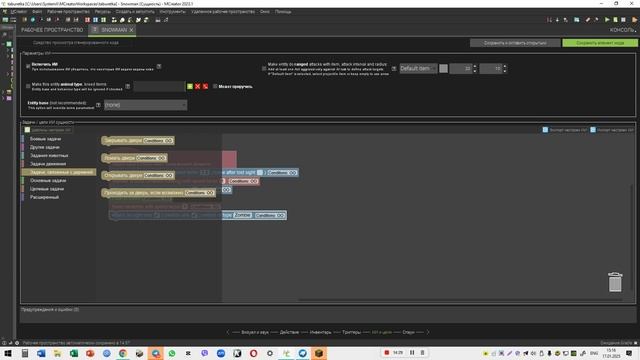Screen dimensions: 640x360
Task: Click the orange debug run icon
Action: click(x=635, y=20)
